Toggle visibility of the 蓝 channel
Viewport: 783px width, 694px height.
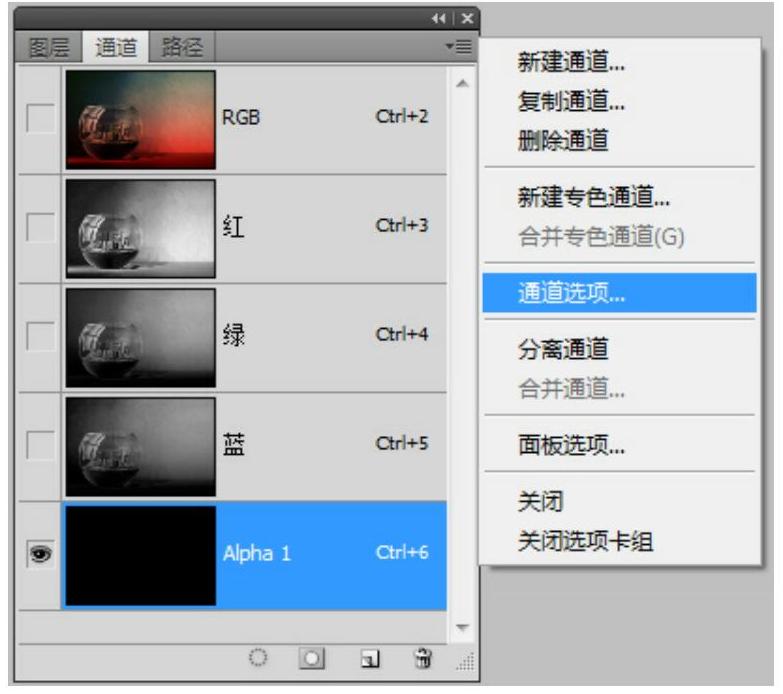(40, 447)
